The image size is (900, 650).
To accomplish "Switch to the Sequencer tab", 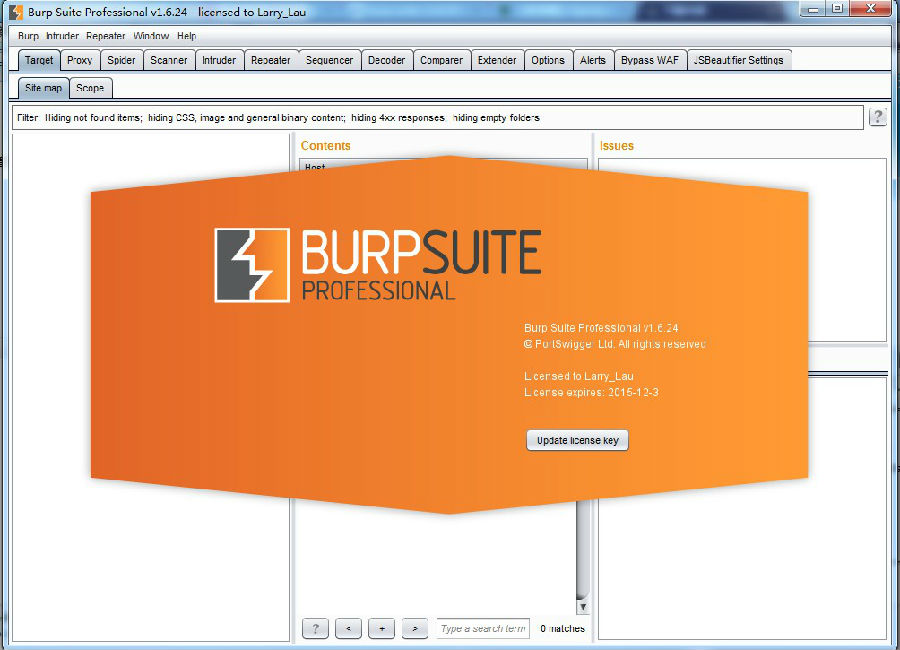I will tap(328, 59).
